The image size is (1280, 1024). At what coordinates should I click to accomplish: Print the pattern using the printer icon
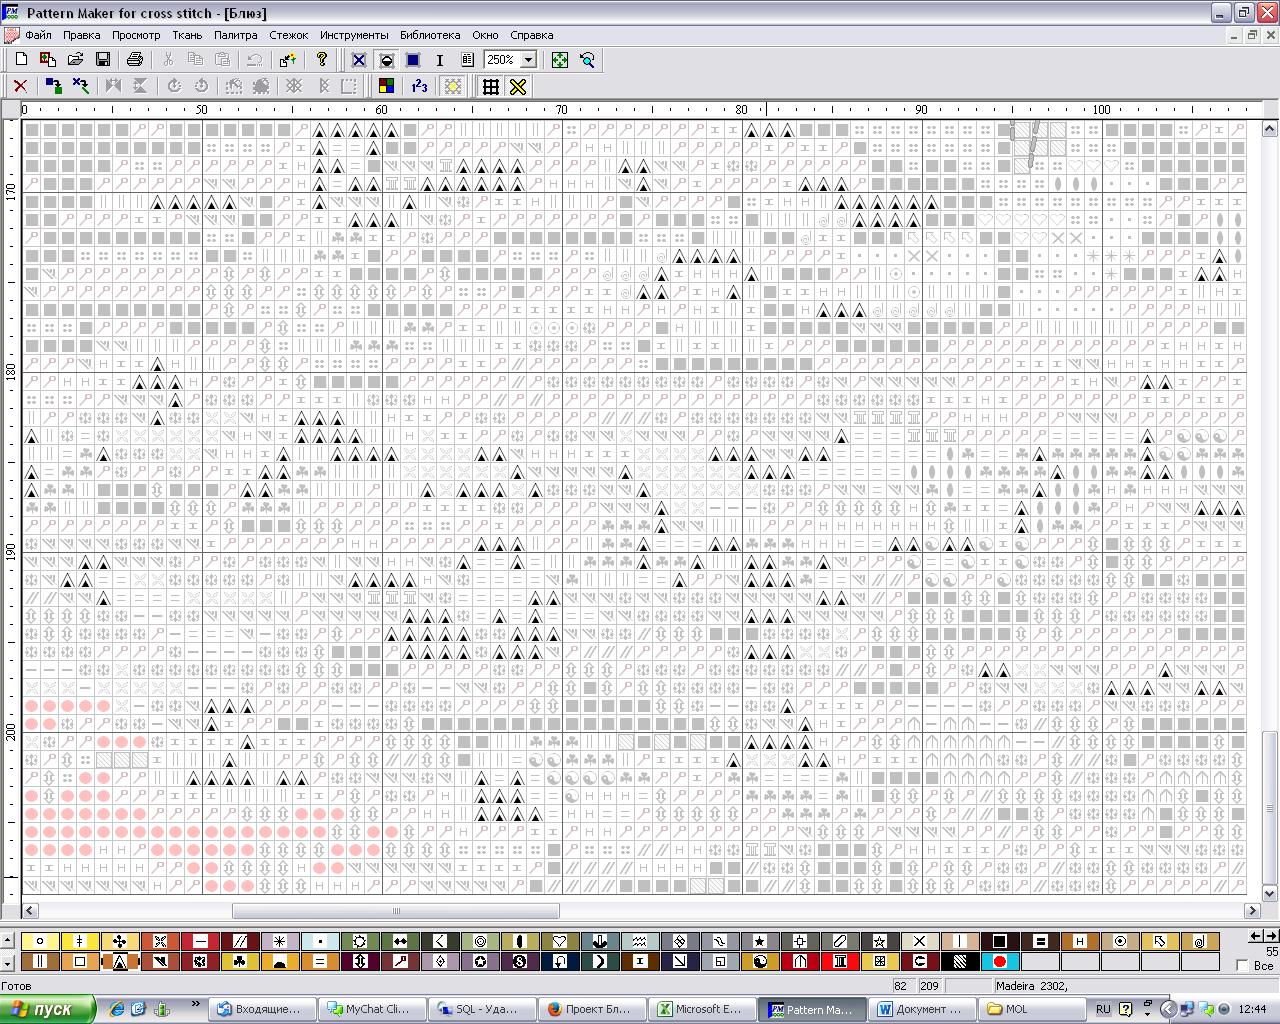tap(135, 60)
